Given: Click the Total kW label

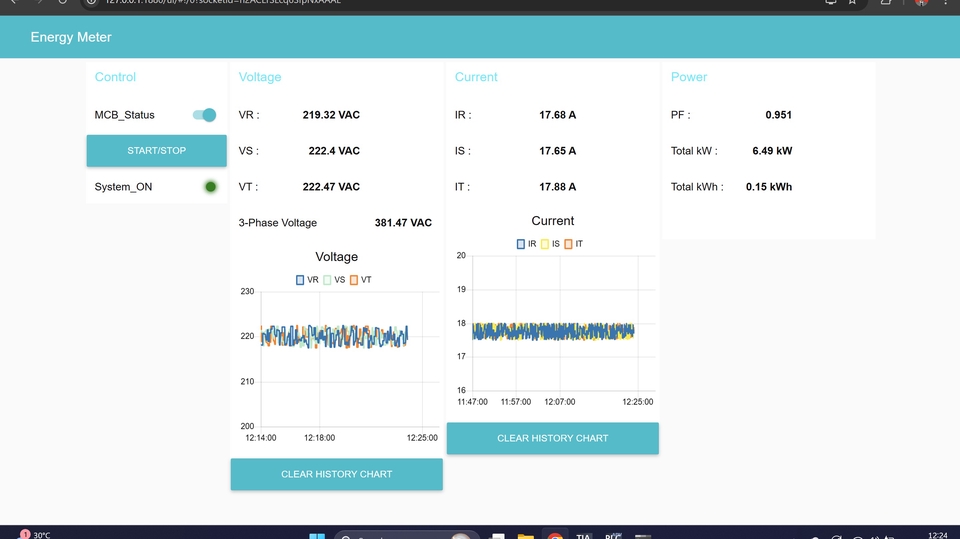Looking at the screenshot, I should pyautogui.click(x=694, y=151).
